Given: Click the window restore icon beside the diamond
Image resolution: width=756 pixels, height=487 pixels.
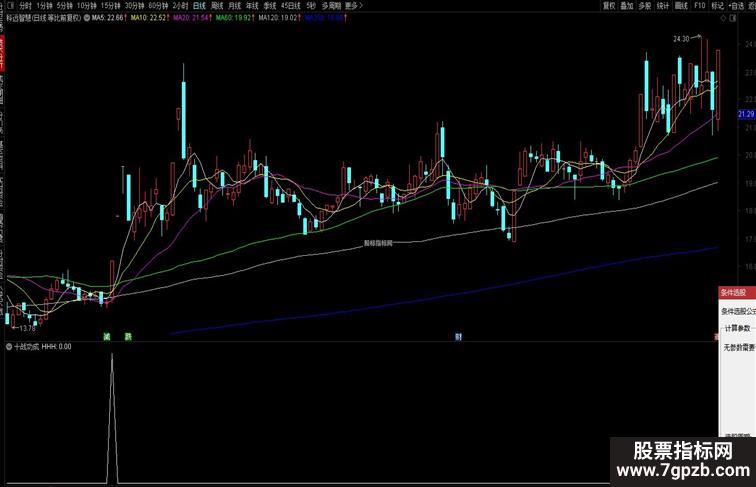Looking at the screenshot, I should [x=733, y=18].
